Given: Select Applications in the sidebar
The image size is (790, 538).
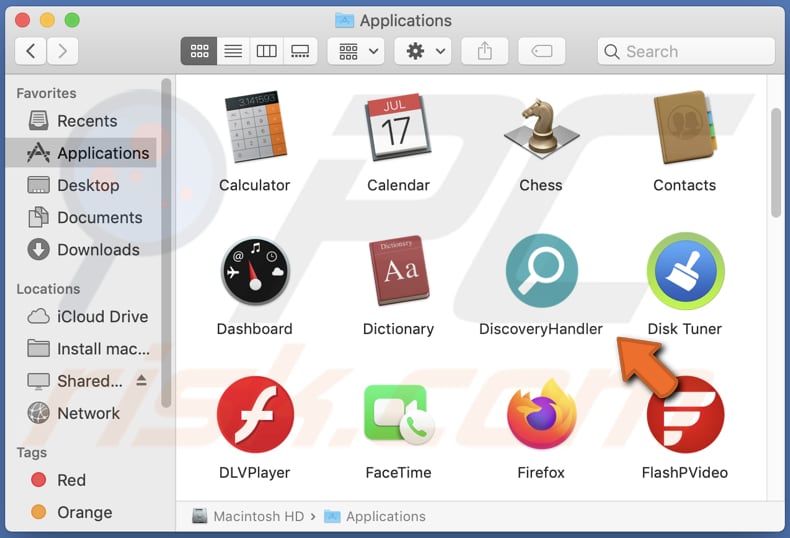Looking at the screenshot, I should 81,153.
